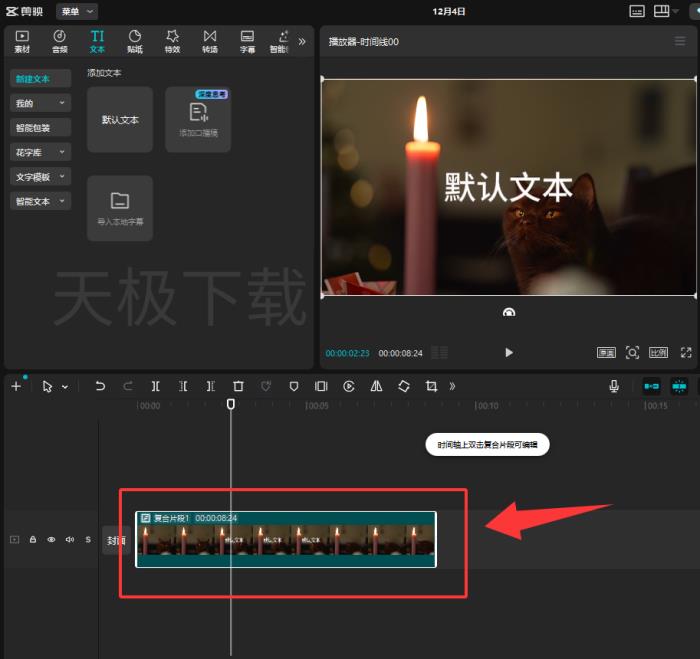Switch to the 转场 transitions tab

click(210, 41)
